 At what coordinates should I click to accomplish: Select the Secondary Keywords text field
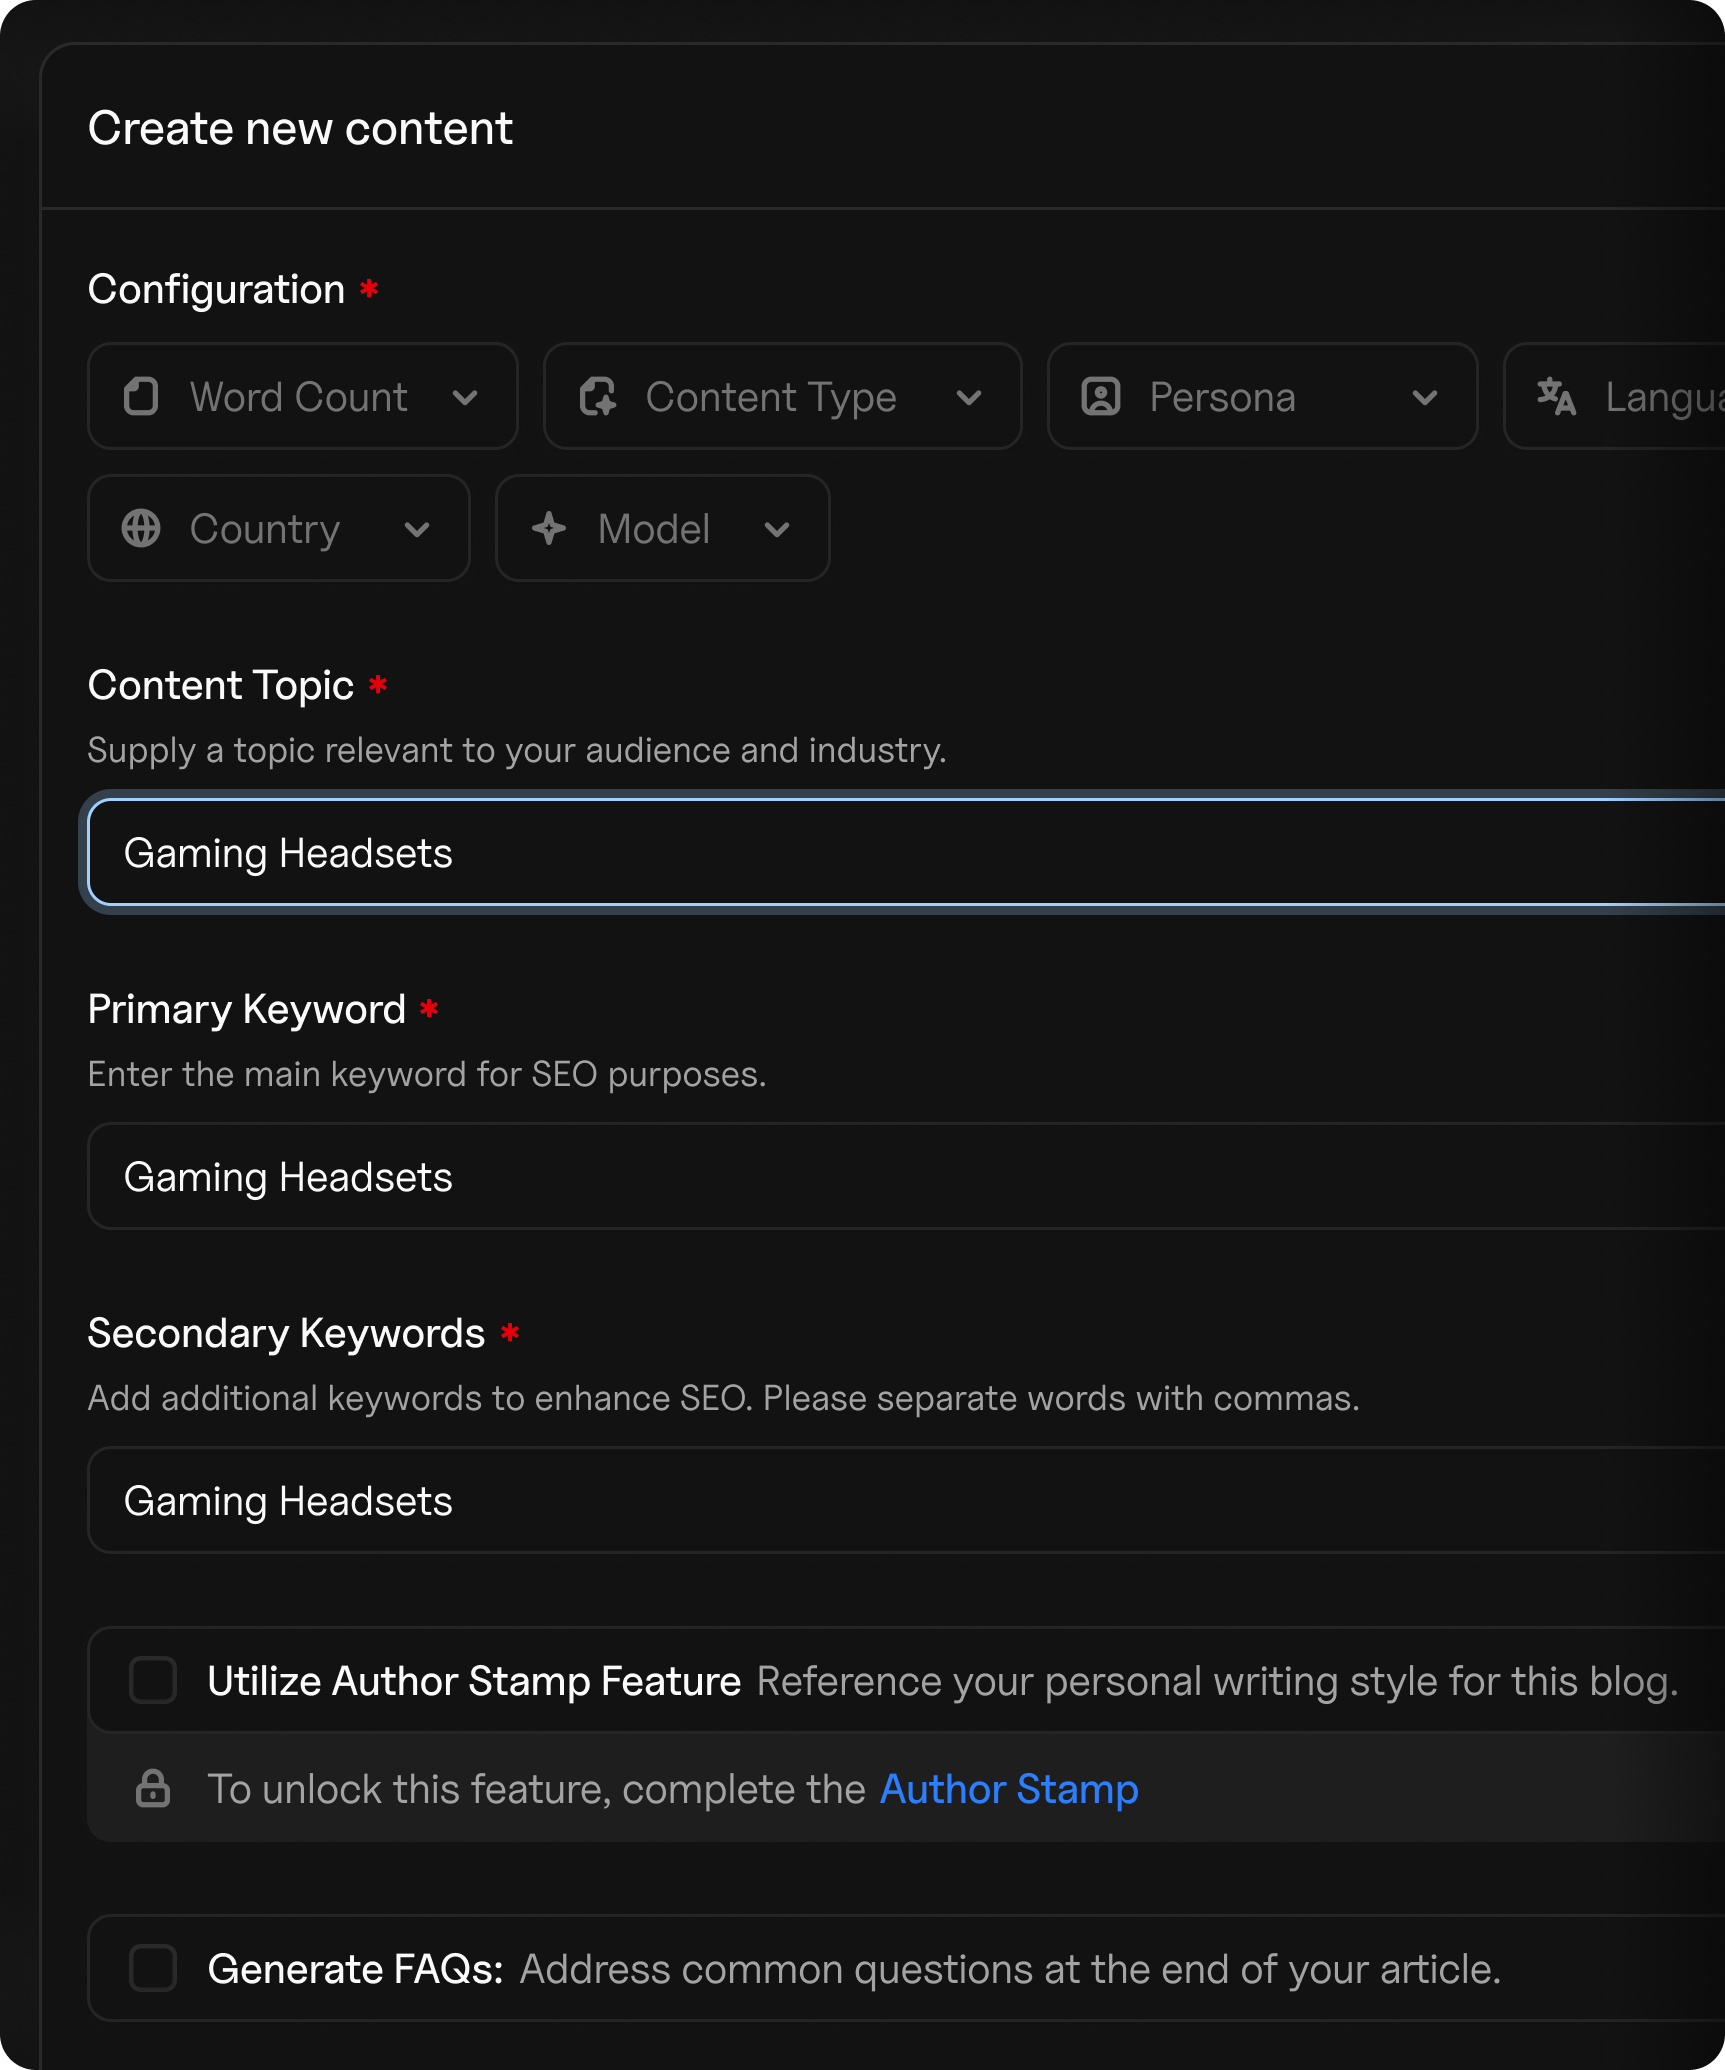900,1501
